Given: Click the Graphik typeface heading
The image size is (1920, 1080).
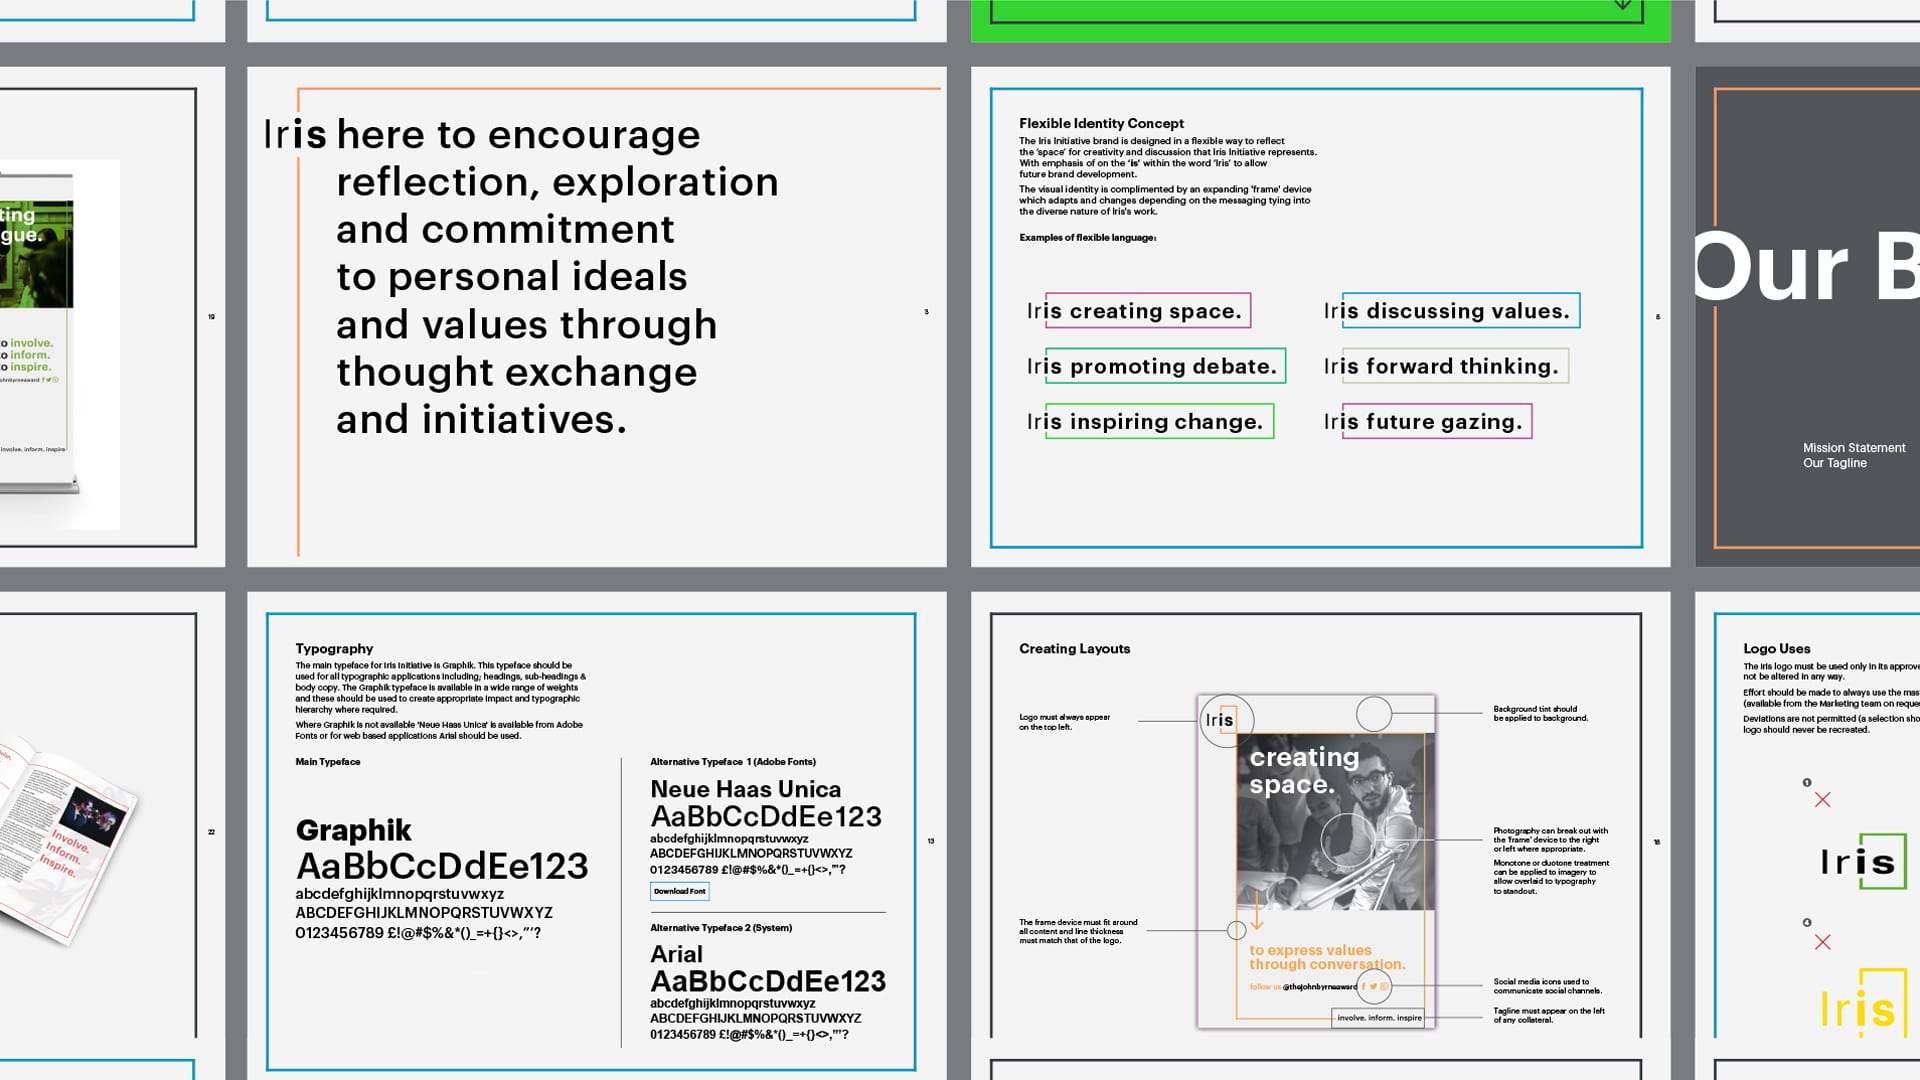Looking at the screenshot, I should pos(354,831).
